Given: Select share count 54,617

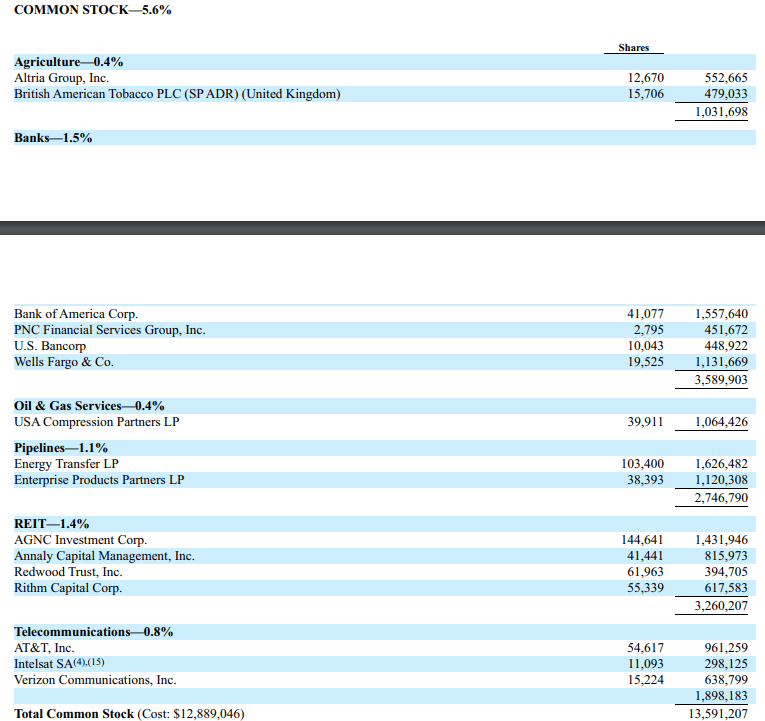Looking at the screenshot, I should click(645, 649).
